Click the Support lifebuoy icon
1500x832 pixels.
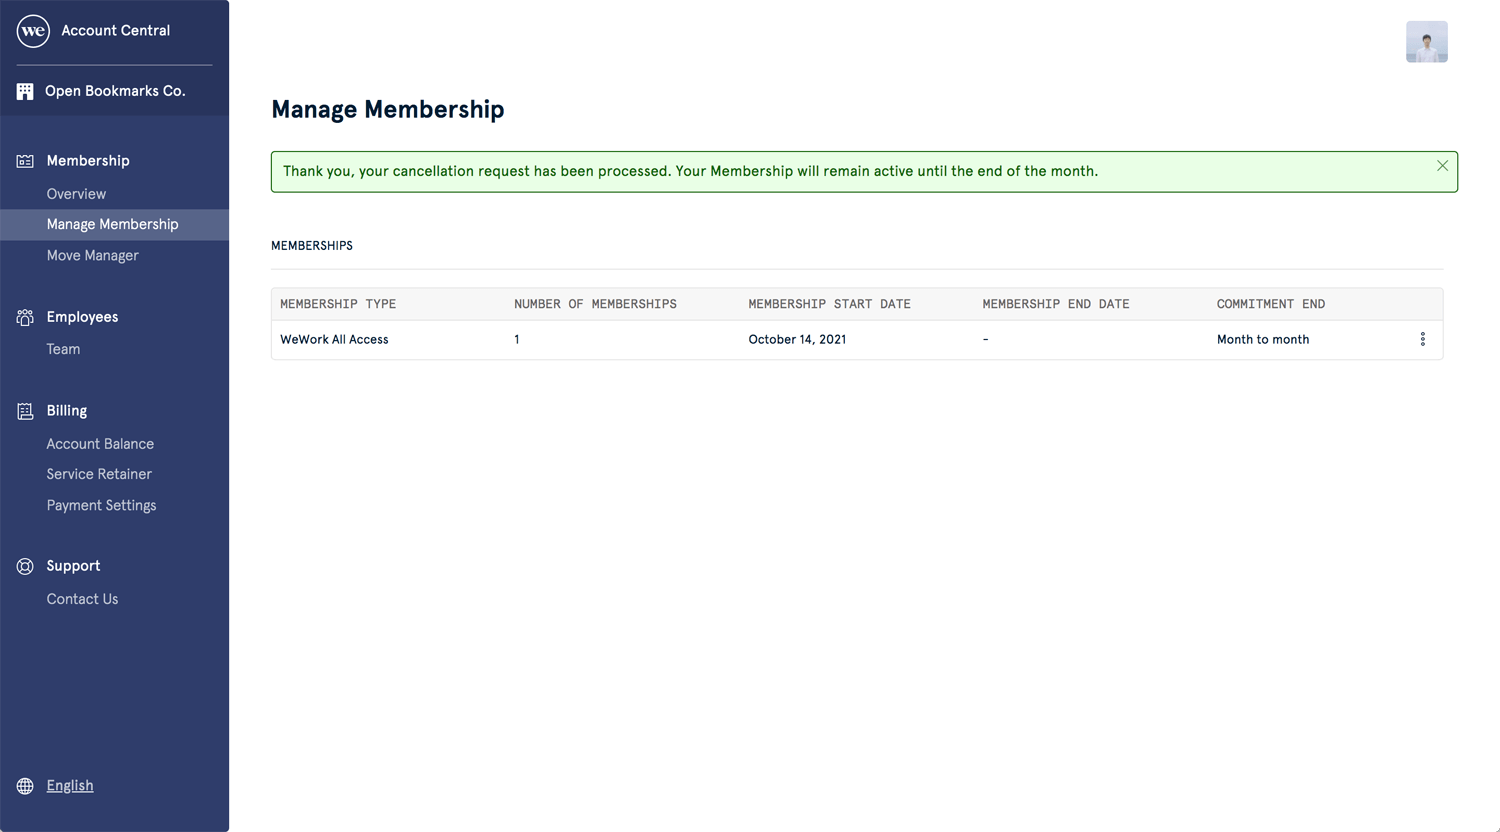coord(25,566)
